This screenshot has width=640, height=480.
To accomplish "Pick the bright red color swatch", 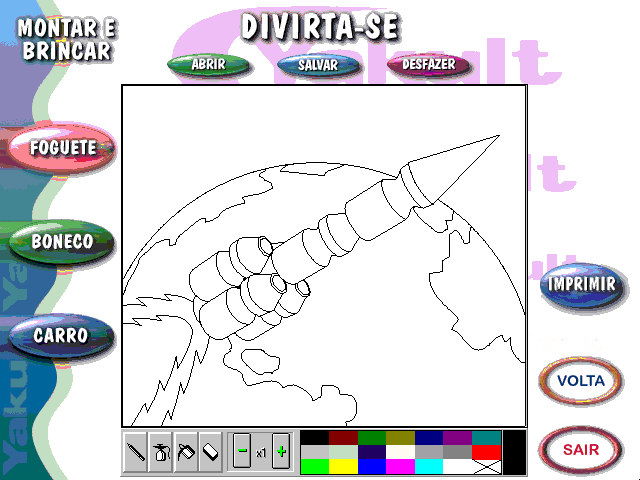I will click(x=487, y=452).
